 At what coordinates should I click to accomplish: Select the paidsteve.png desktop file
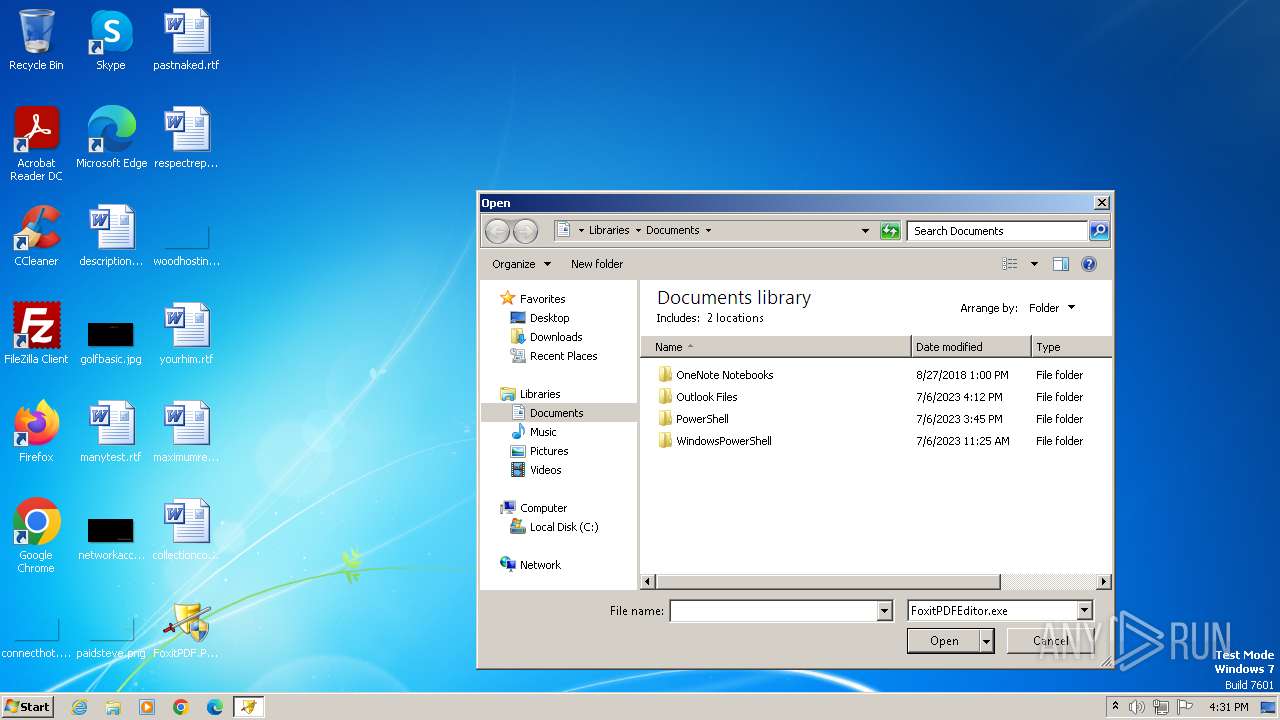pyautogui.click(x=111, y=640)
